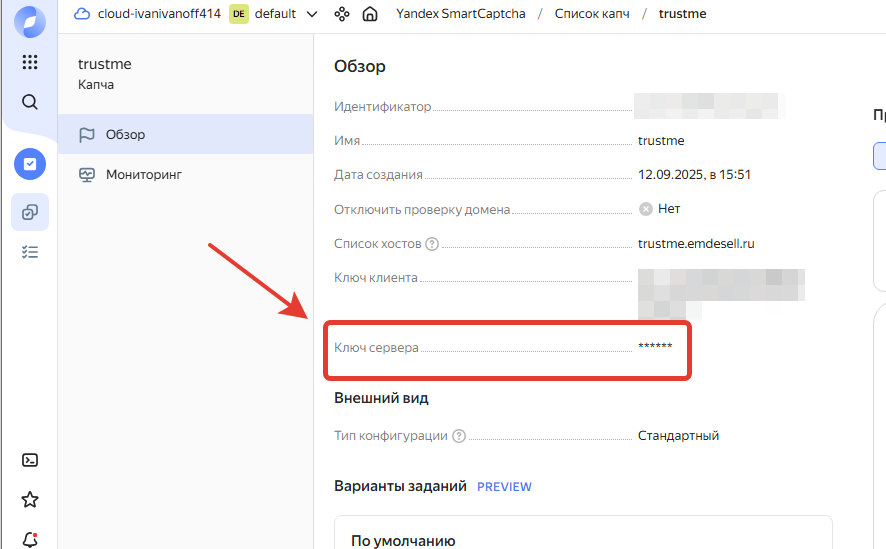This screenshot has height=549, width=886.
Task: Open the blue SmartCaptcha service icon
Action: pyautogui.click(x=30, y=164)
